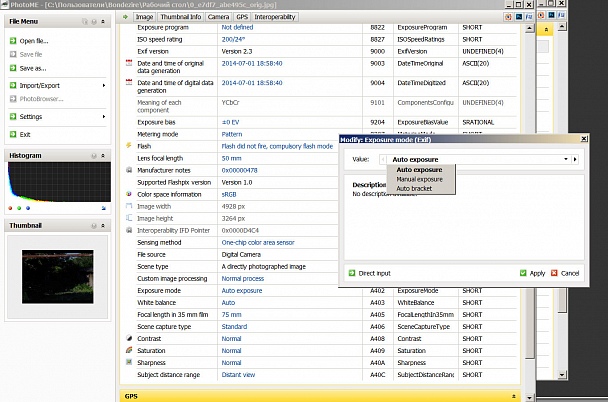This screenshot has height=402, width=608.
Task: Click the orange toolbar icon in the front PhotoME window
Action: [508, 17]
